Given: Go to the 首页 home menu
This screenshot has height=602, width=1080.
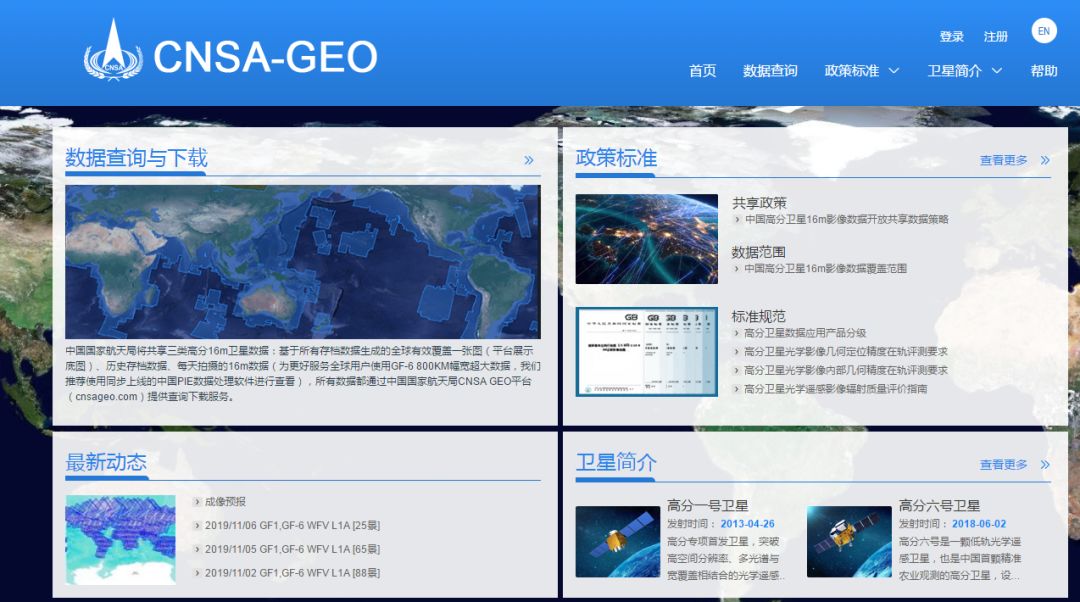Looking at the screenshot, I should (x=702, y=71).
